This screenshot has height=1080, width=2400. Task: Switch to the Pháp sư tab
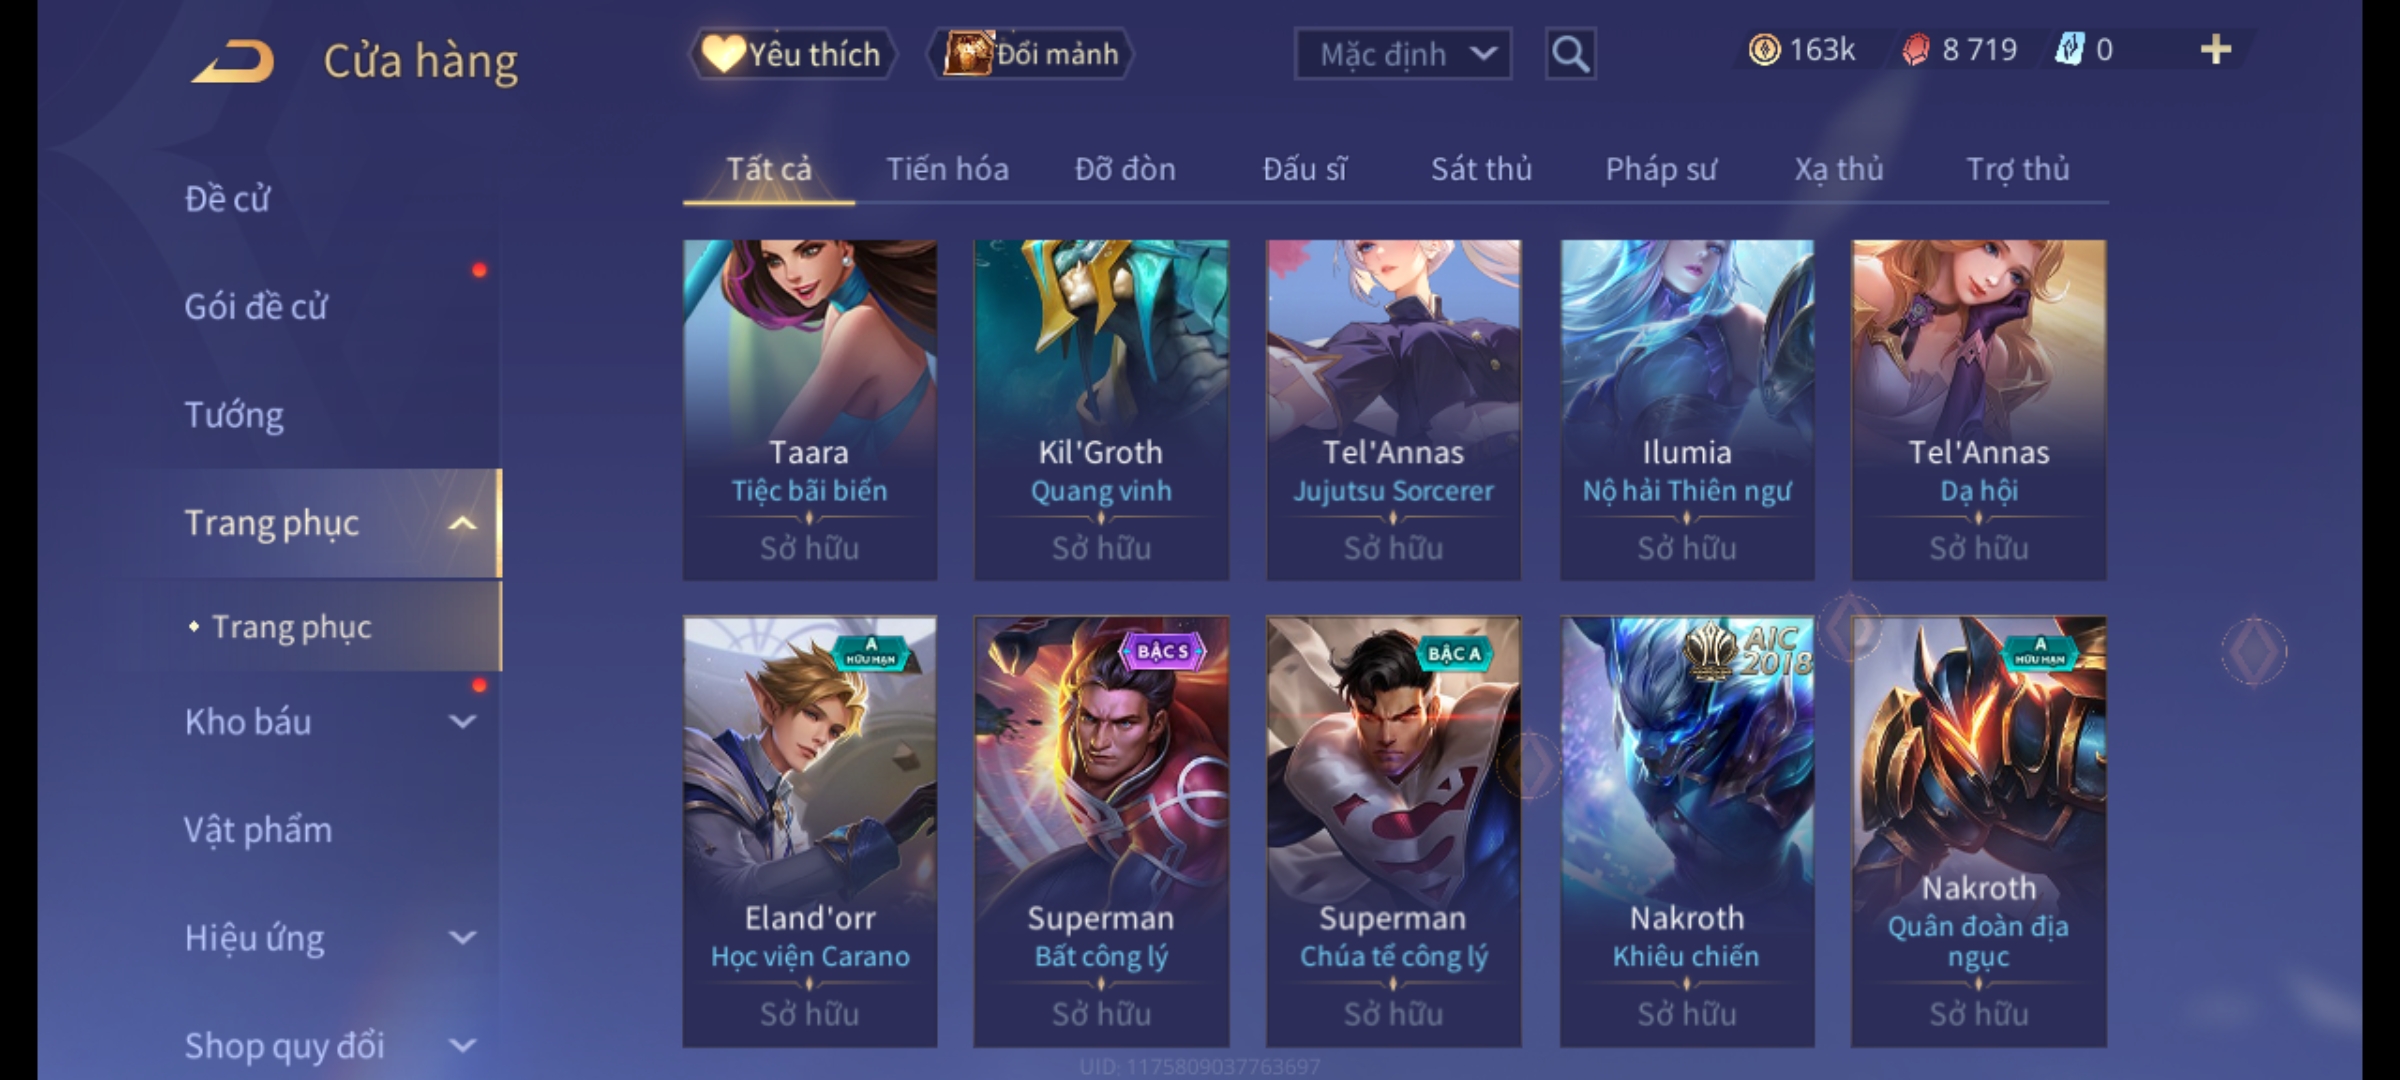click(x=1660, y=169)
